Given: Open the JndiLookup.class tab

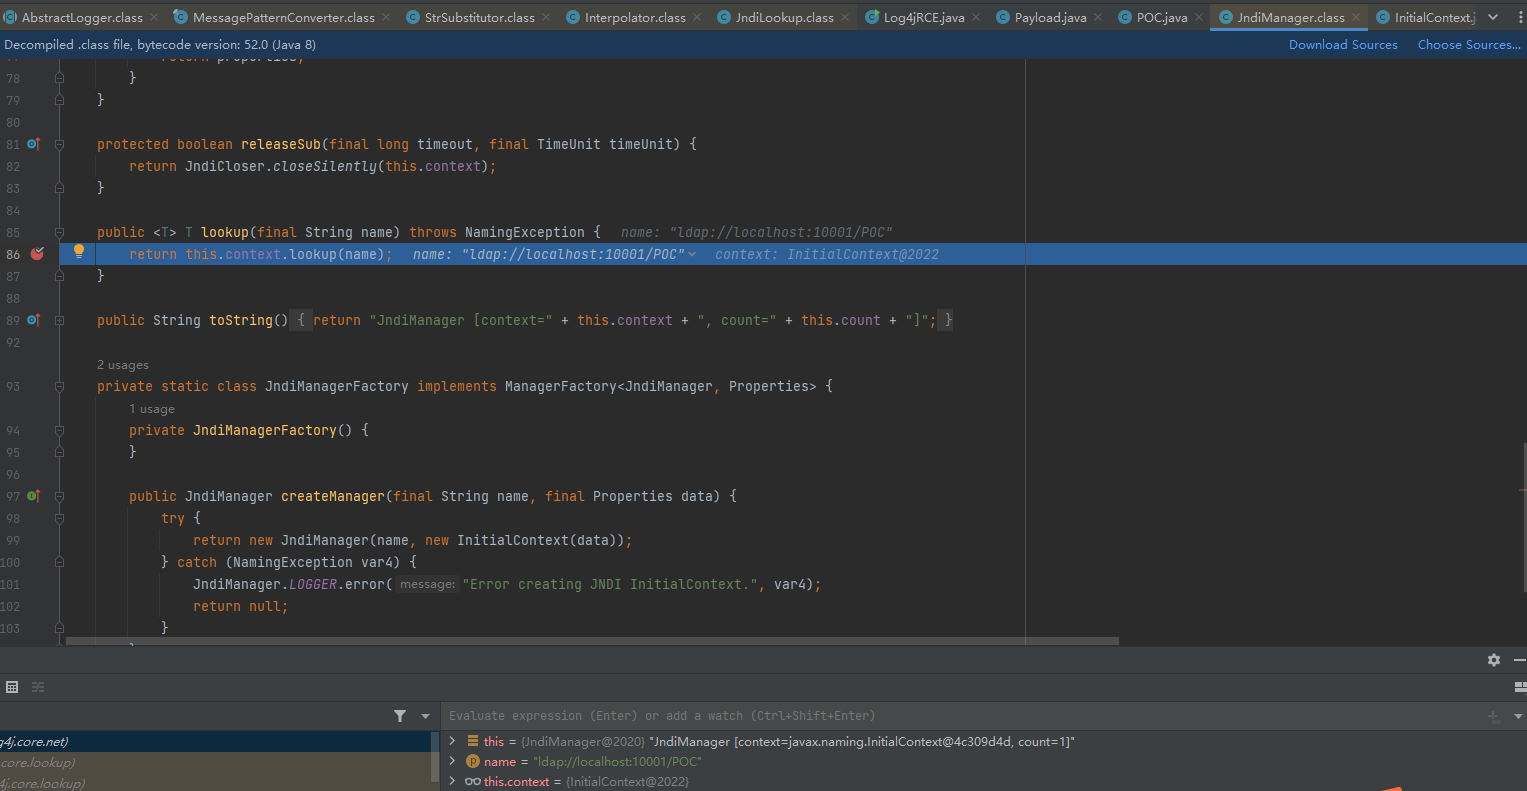Looking at the screenshot, I should click(784, 17).
